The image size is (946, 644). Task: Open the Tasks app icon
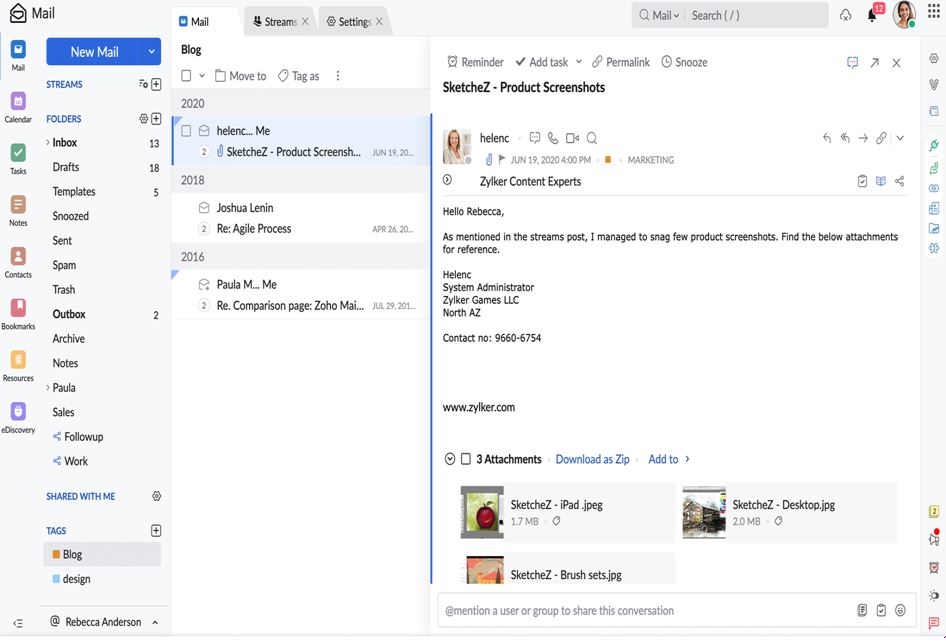pyautogui.click(x=18, y=156)
